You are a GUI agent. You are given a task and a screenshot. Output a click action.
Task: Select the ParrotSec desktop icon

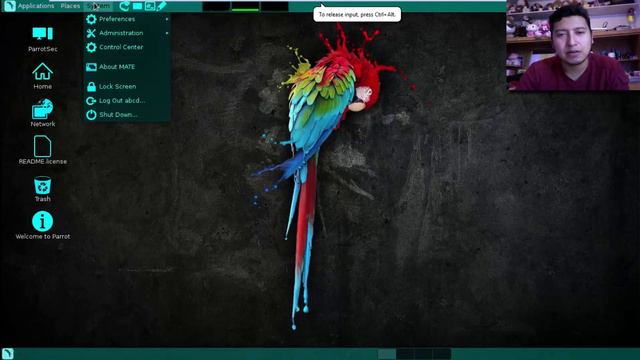click(42, 39)
